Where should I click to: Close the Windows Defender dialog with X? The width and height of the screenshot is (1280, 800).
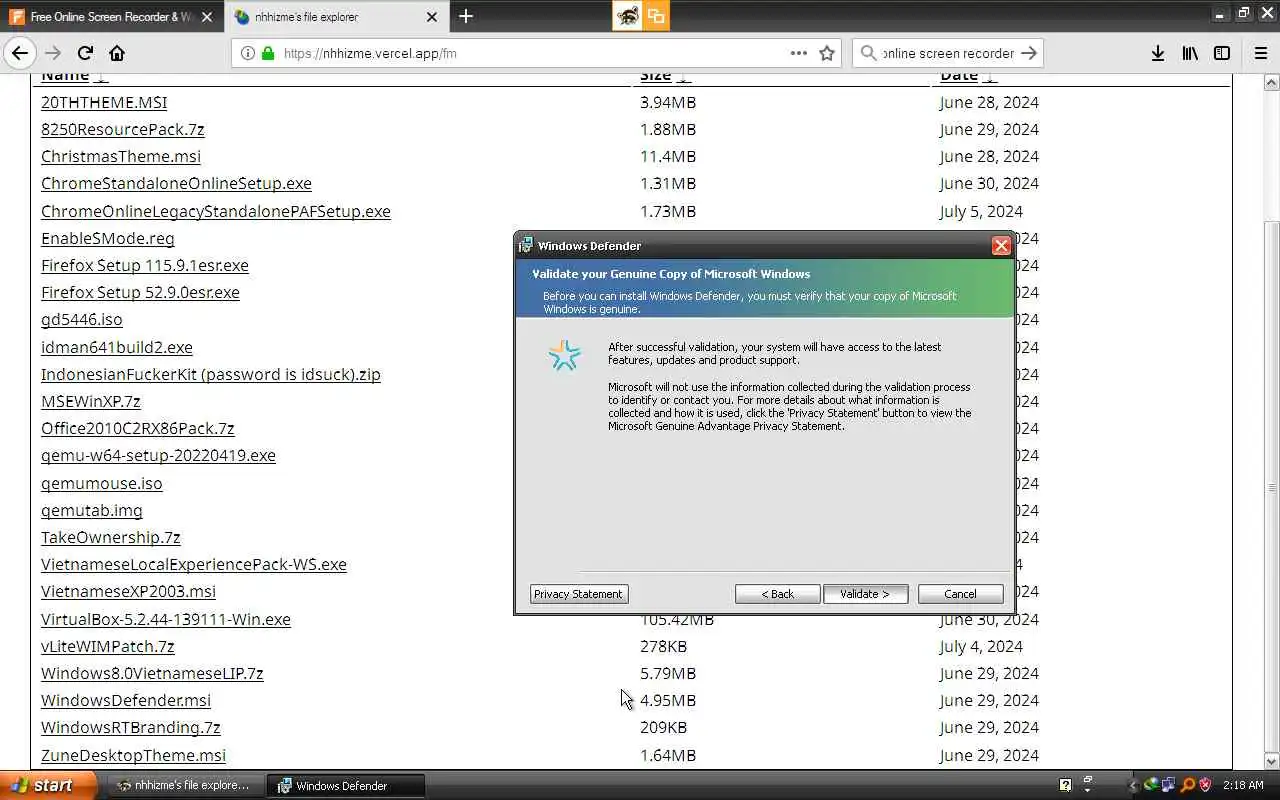1001,245
